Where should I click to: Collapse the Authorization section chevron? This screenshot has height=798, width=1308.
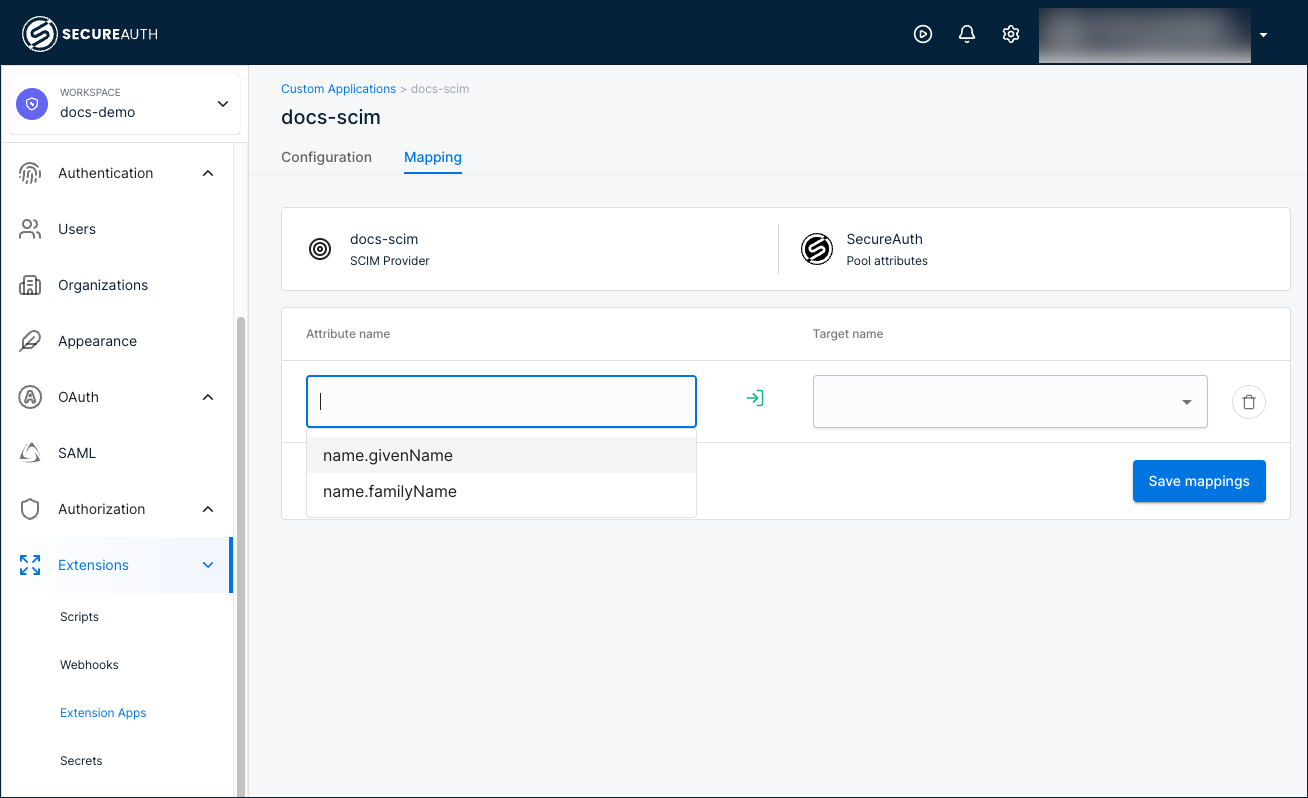click(x=208, y=509)
